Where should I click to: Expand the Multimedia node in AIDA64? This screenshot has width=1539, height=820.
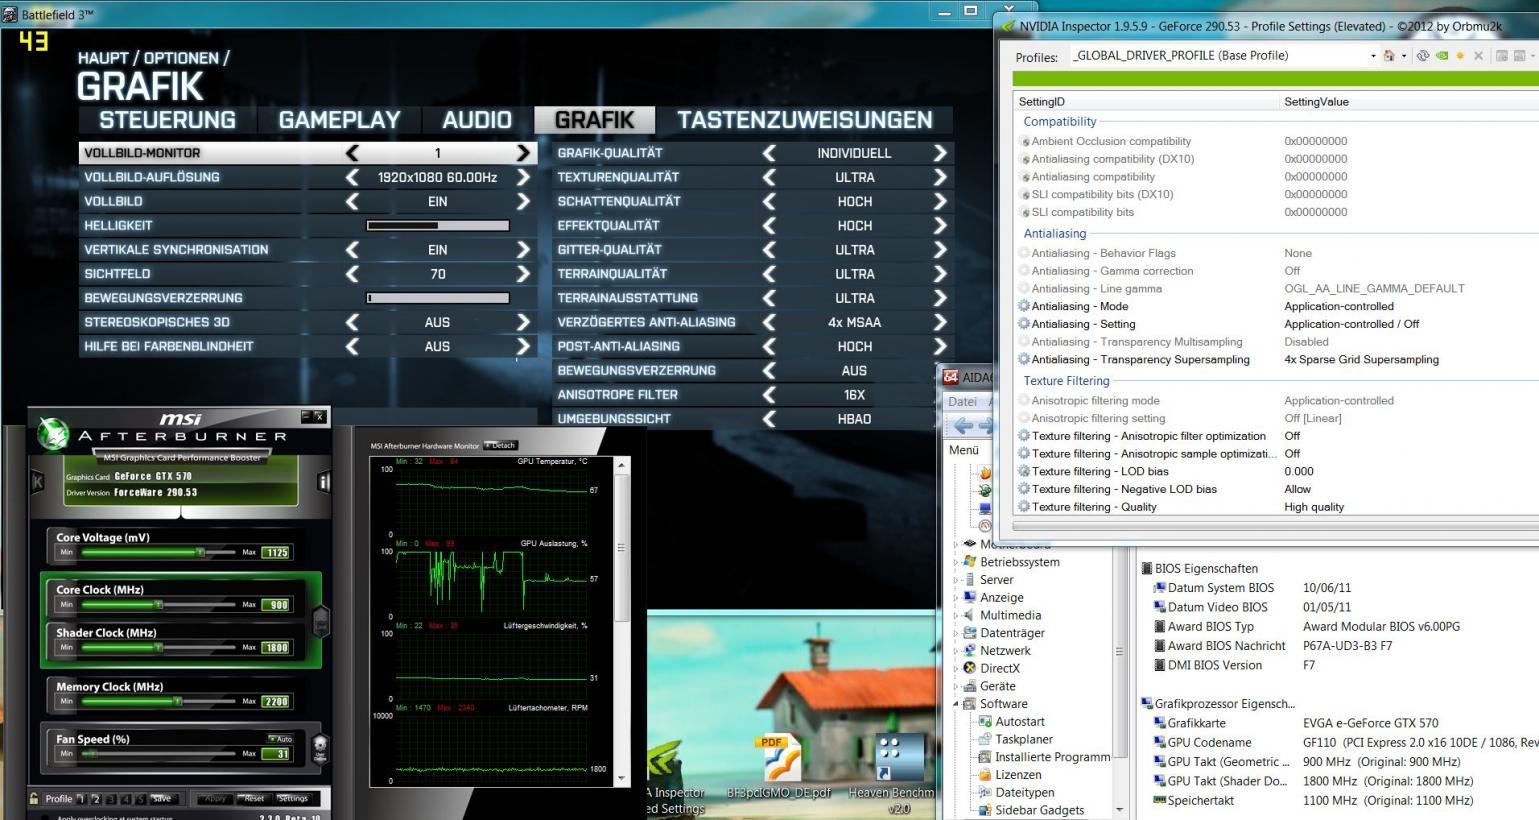[956, 615]
